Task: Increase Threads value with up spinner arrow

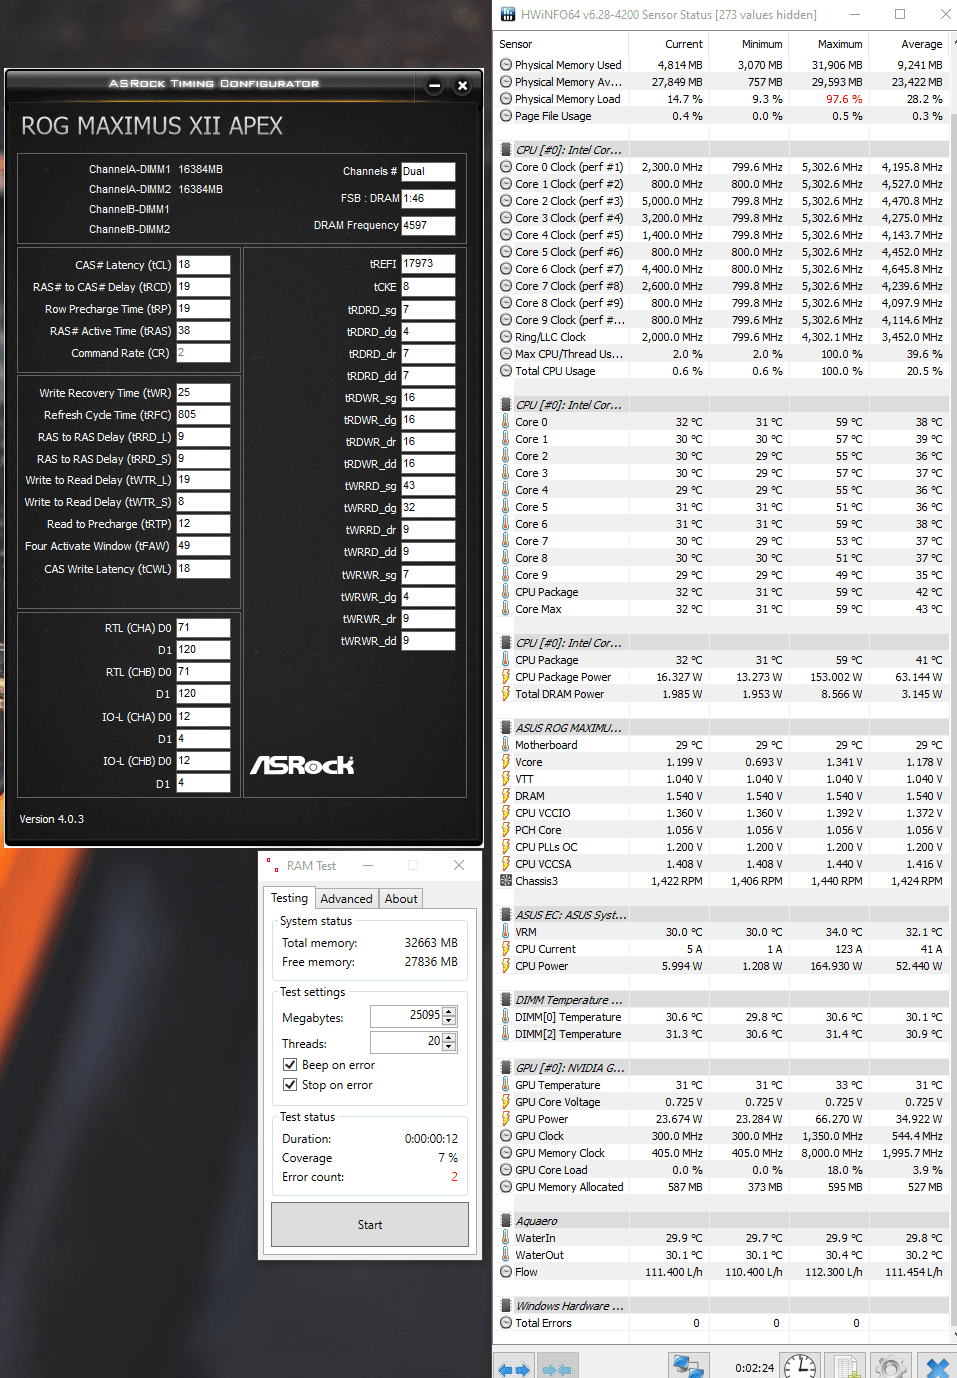Action: pyautogui.click(x=450, y=1037)
